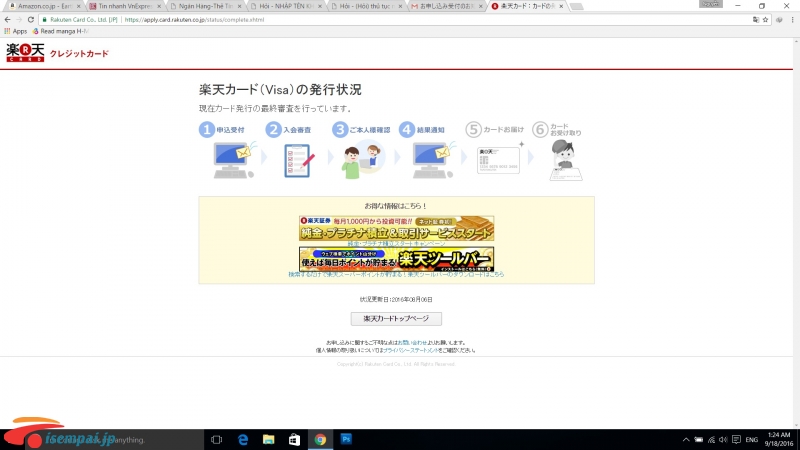
Task: Click the 楽天カードトップページ button
Action: tap(396, 318)
